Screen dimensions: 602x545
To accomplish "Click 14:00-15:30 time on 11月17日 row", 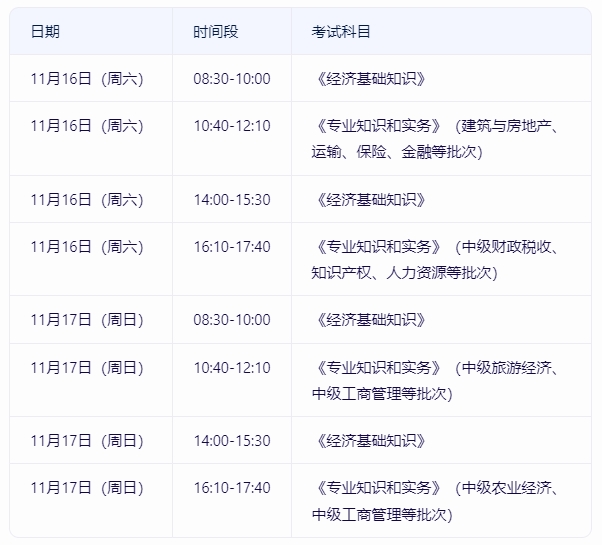I will pyautogui.click(x=232, y=440).
